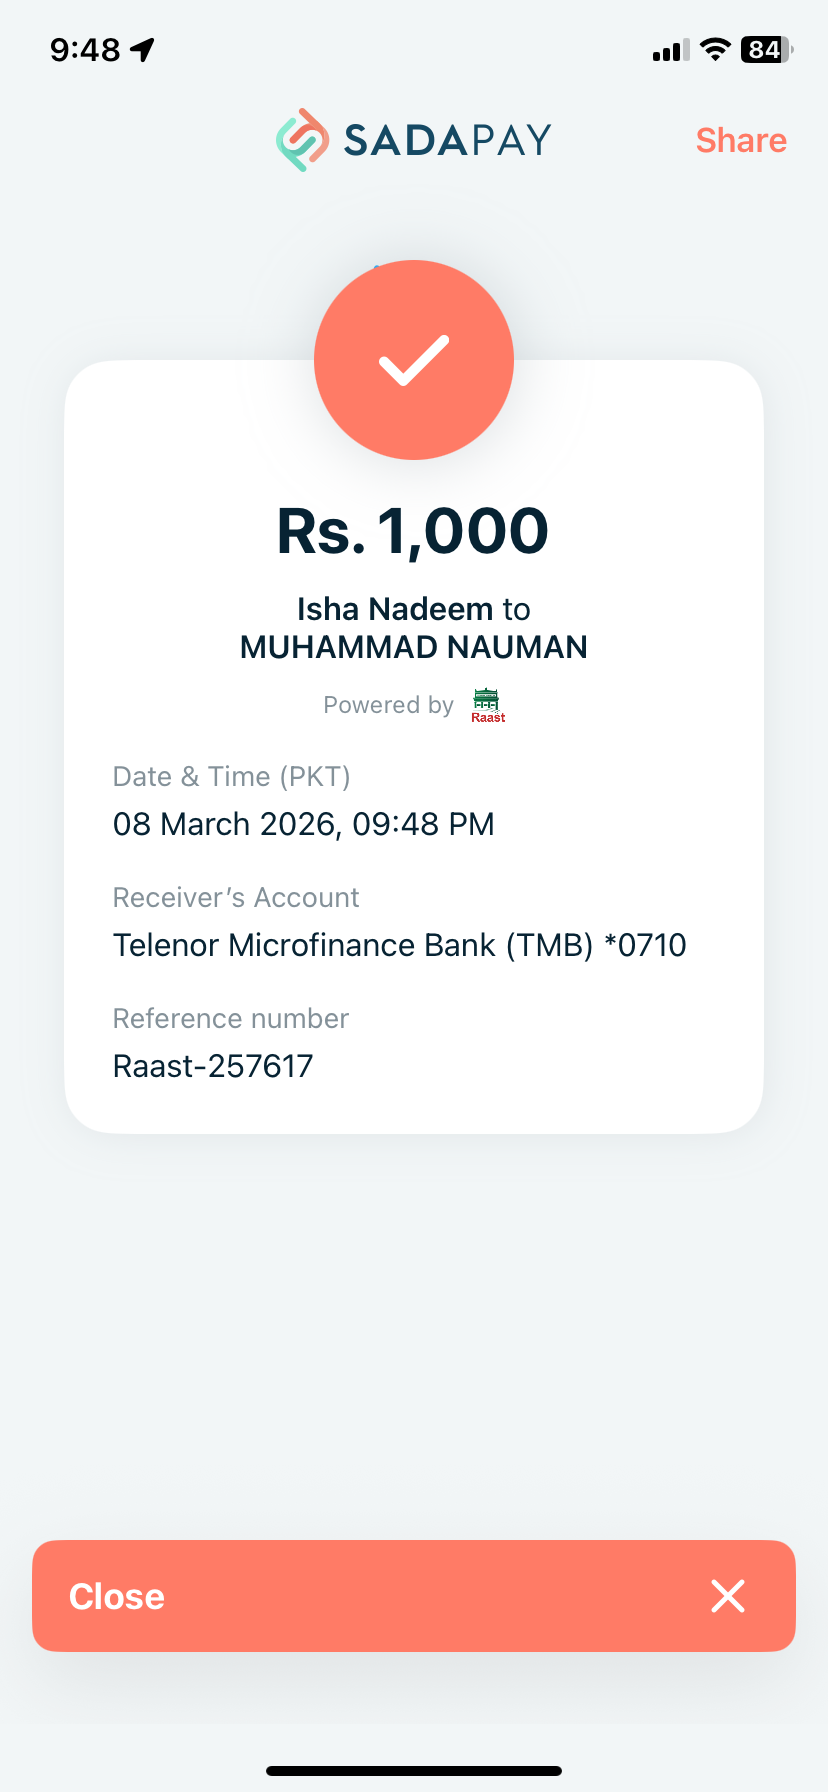Share the transaction receipt
Viewport: 828px width, 1792px height.
(741, 141)
